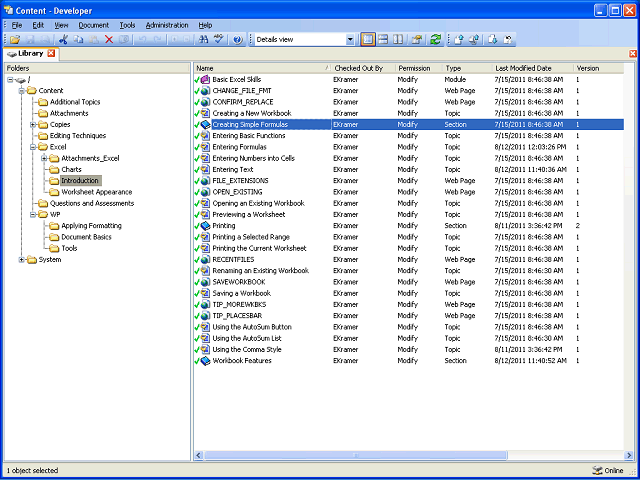This screenshot has height=480, width=640.
Task: Sort by the Version column header
Action: tap(598, 69)
